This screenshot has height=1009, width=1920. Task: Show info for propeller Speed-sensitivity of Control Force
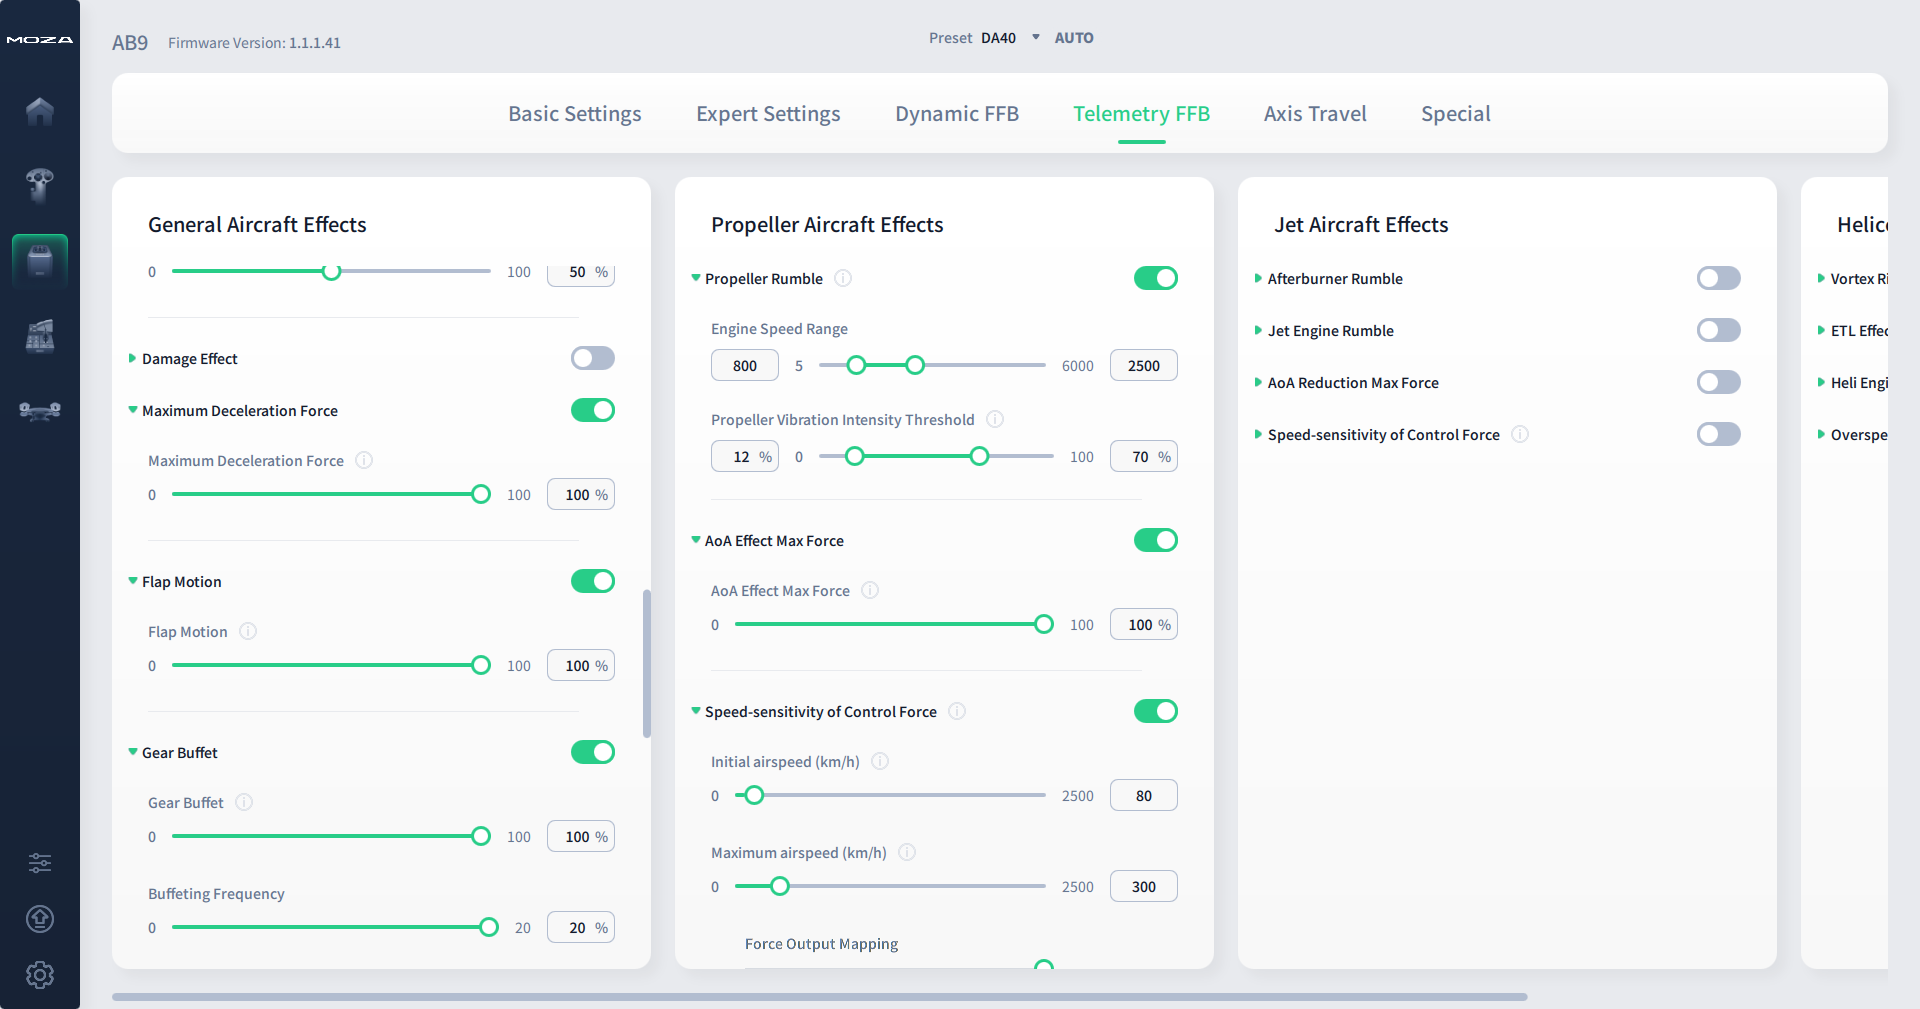click(957, 711)
